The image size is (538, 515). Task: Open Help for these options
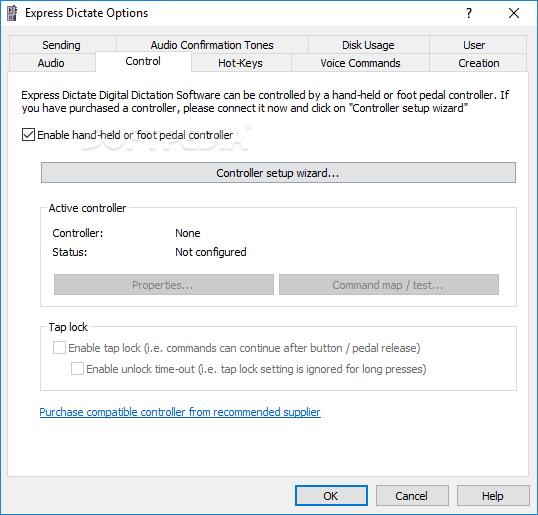click(x=493, y=495)
